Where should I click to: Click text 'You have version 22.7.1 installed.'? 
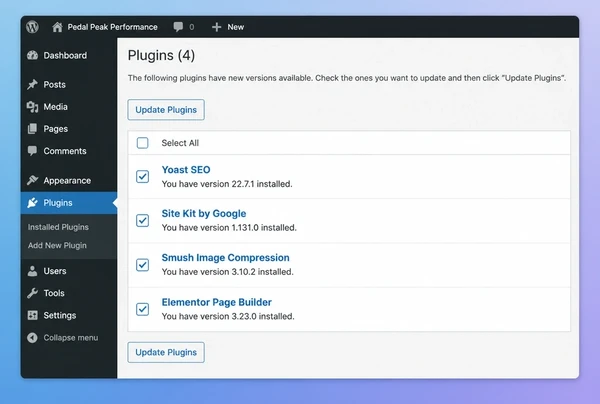click(x=227, y=184)
